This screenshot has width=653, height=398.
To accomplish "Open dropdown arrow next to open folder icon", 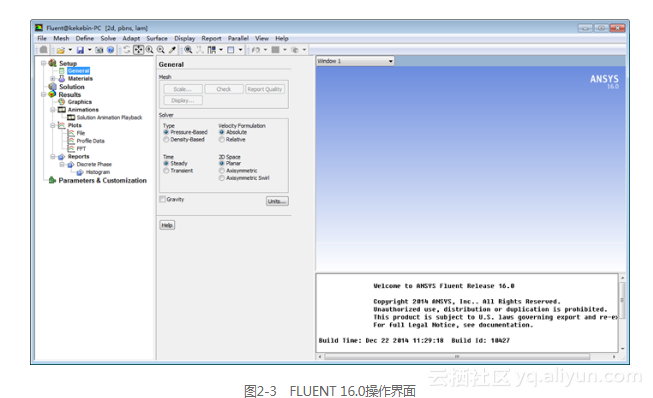I will (70, 50).
